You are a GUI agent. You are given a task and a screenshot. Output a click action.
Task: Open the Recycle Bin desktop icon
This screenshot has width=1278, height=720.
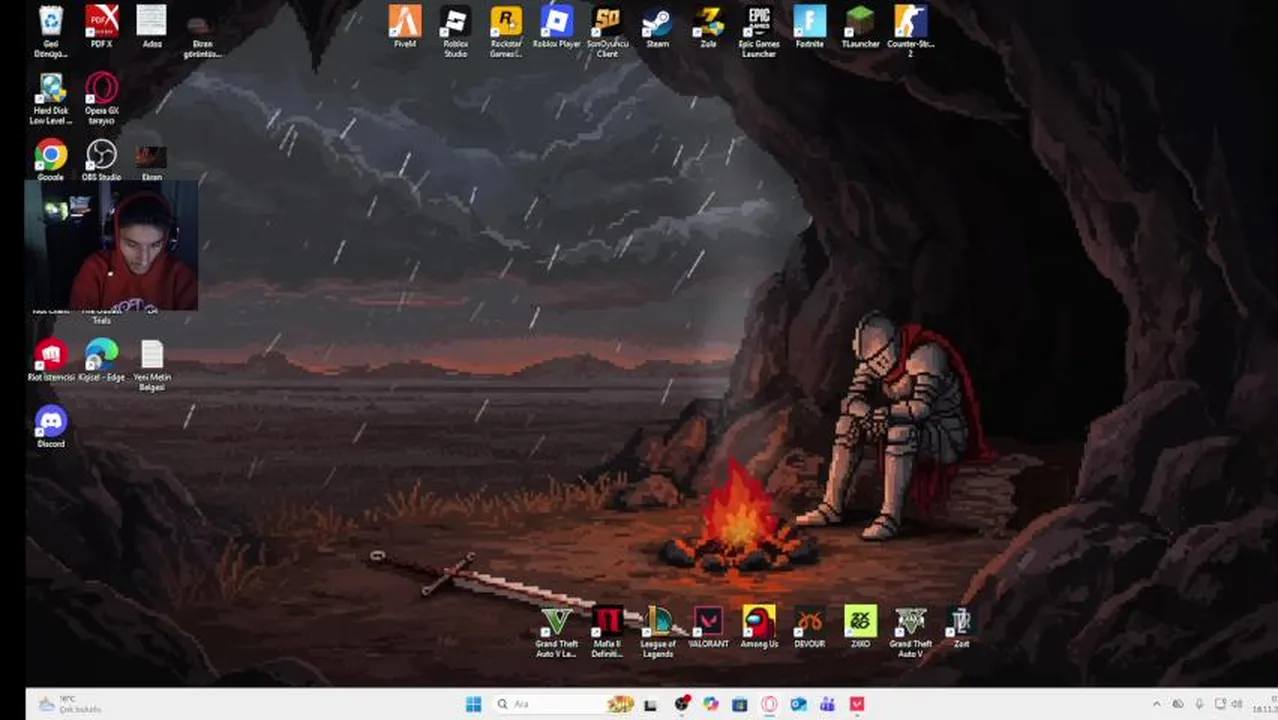coord(51,31)
